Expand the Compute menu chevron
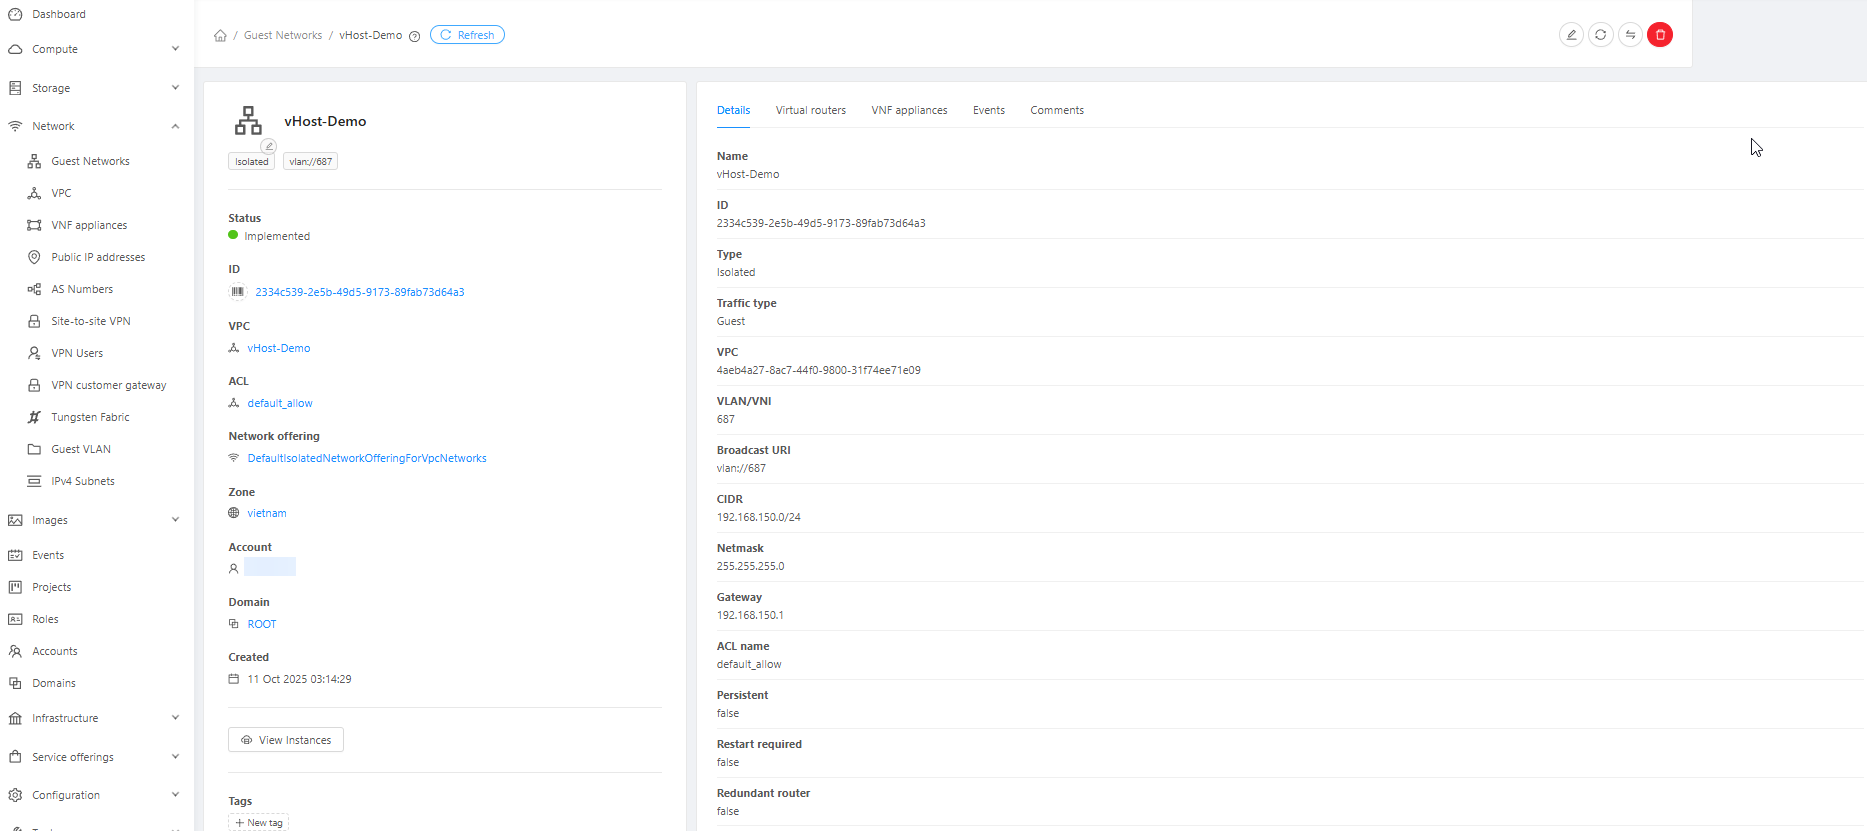 [175, 49]
